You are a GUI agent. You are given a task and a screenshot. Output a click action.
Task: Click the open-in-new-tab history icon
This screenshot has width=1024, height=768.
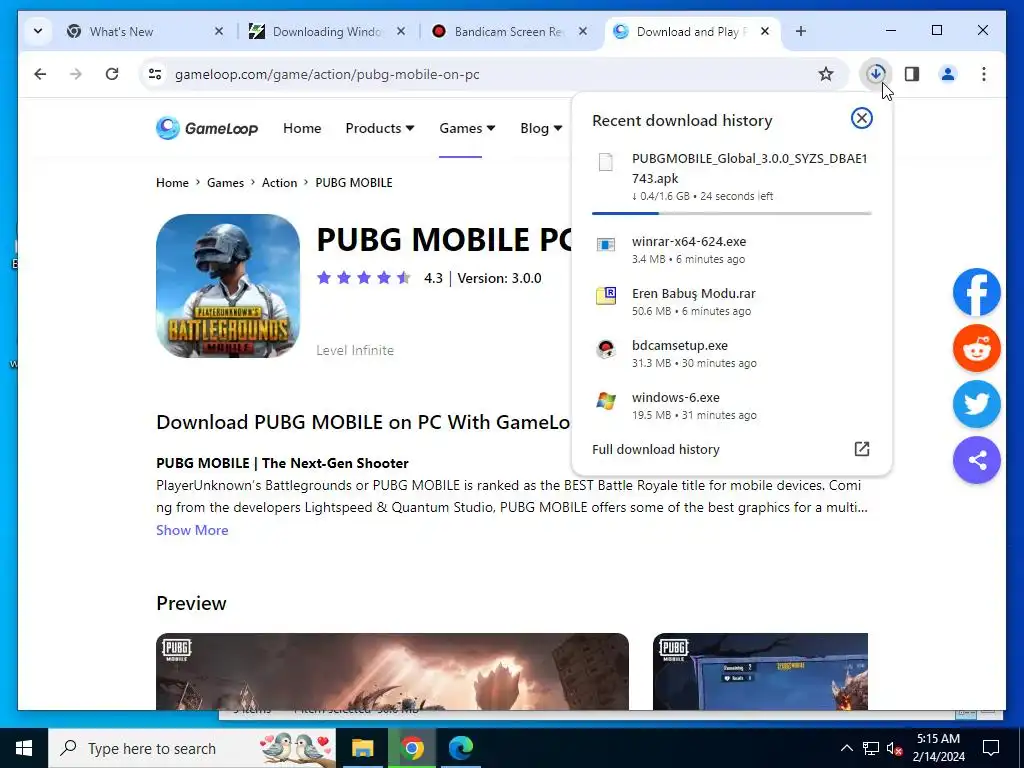click(862, 449)
